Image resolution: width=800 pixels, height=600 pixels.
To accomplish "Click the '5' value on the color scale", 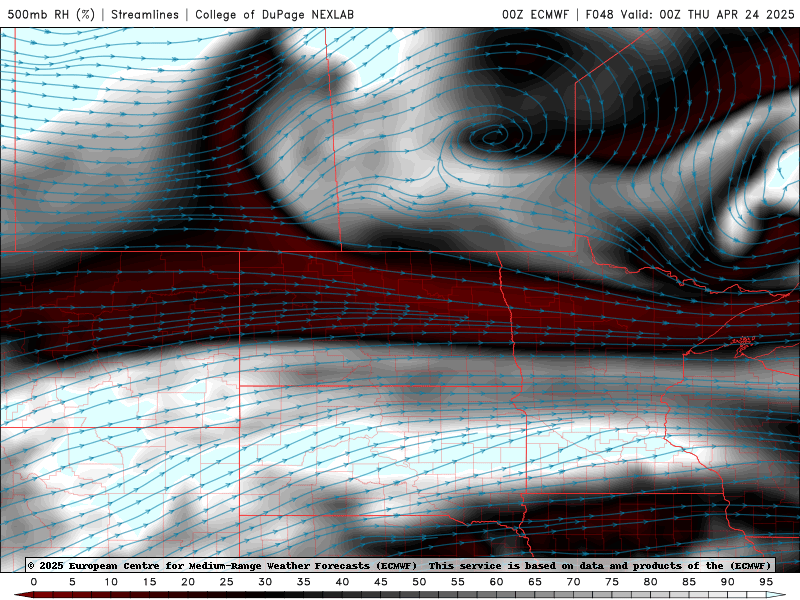I will [72, 582].
